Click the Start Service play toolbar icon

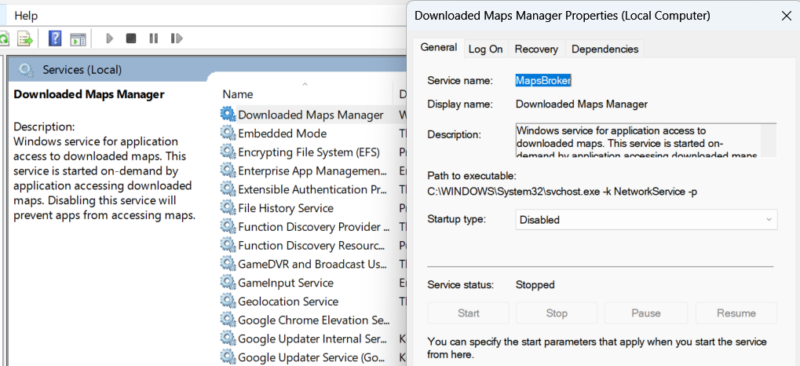(x=109, y=38)
